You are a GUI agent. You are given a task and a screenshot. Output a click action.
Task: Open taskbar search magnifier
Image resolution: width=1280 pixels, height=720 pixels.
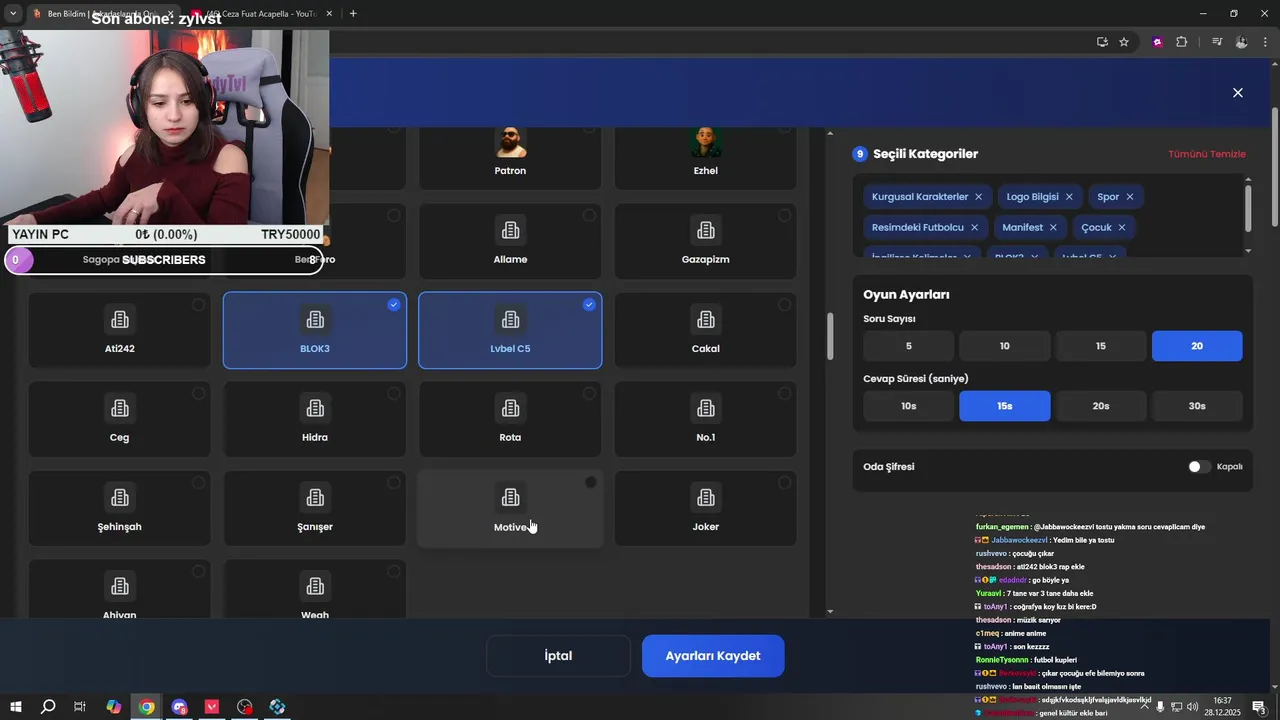[48, 707]
